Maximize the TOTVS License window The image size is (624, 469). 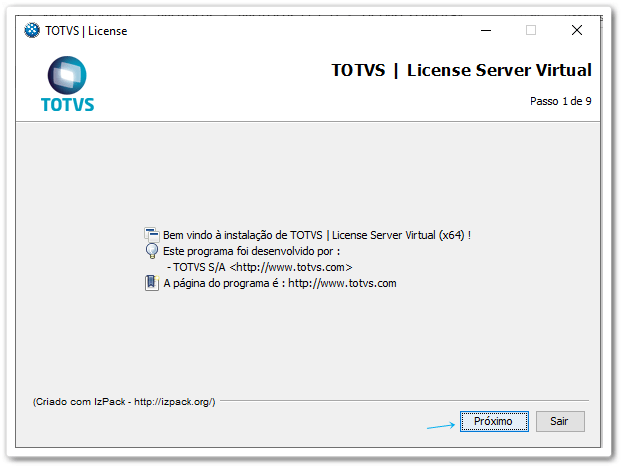tap(530, 30)
